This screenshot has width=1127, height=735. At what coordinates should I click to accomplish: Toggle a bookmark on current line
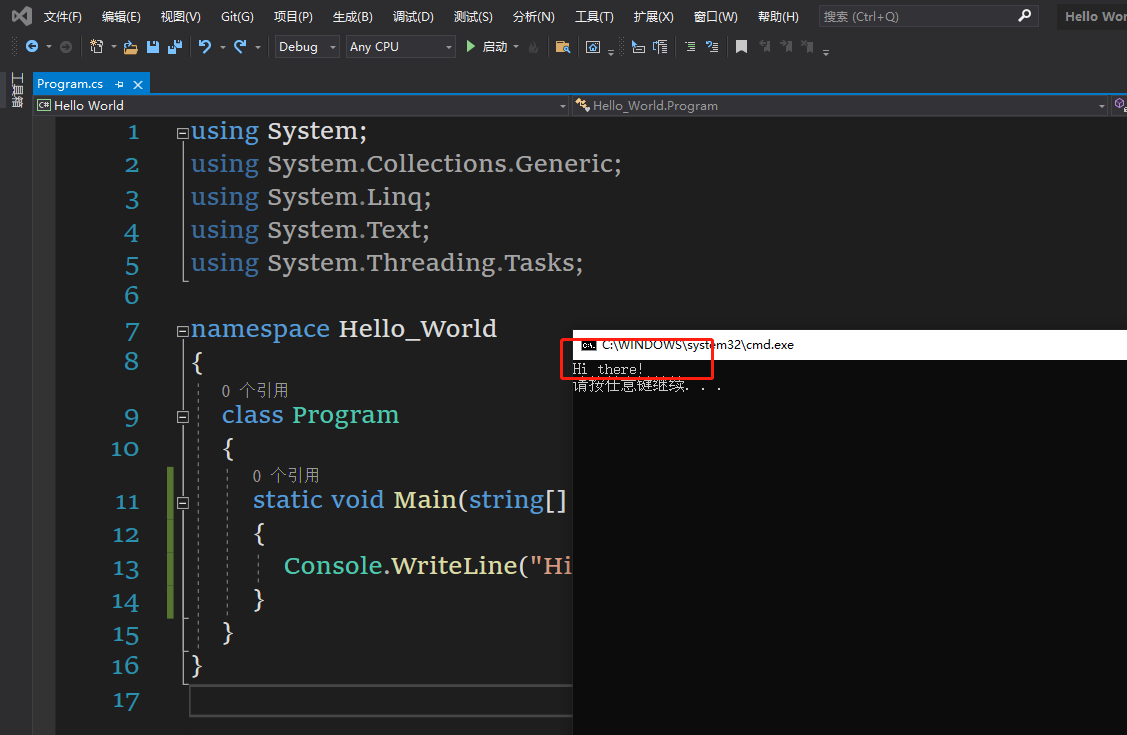pyautogui.click(x=742, y=47)
